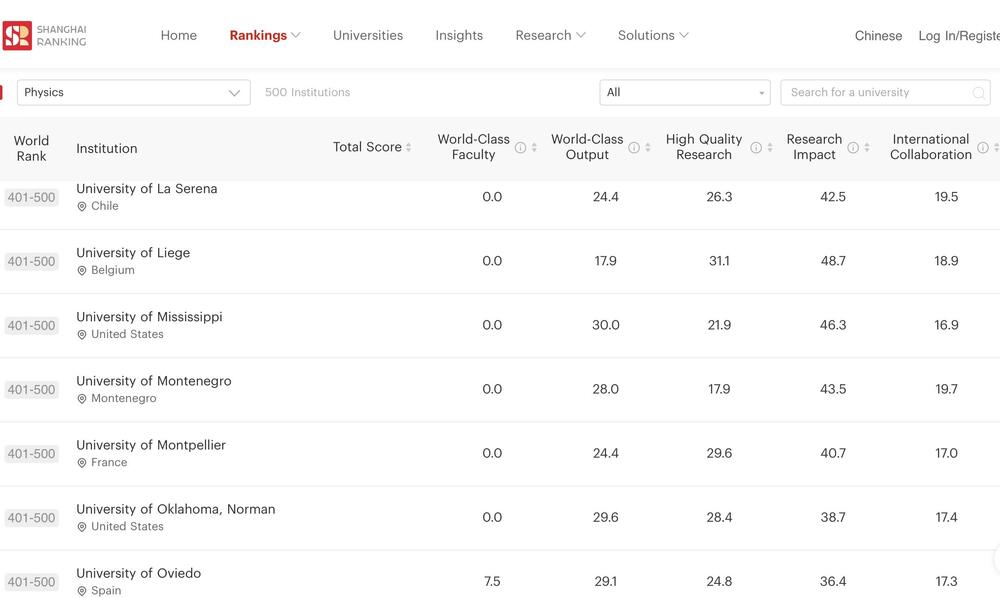
Task: Open Log In/Register
Action: [x=959, y=36]
